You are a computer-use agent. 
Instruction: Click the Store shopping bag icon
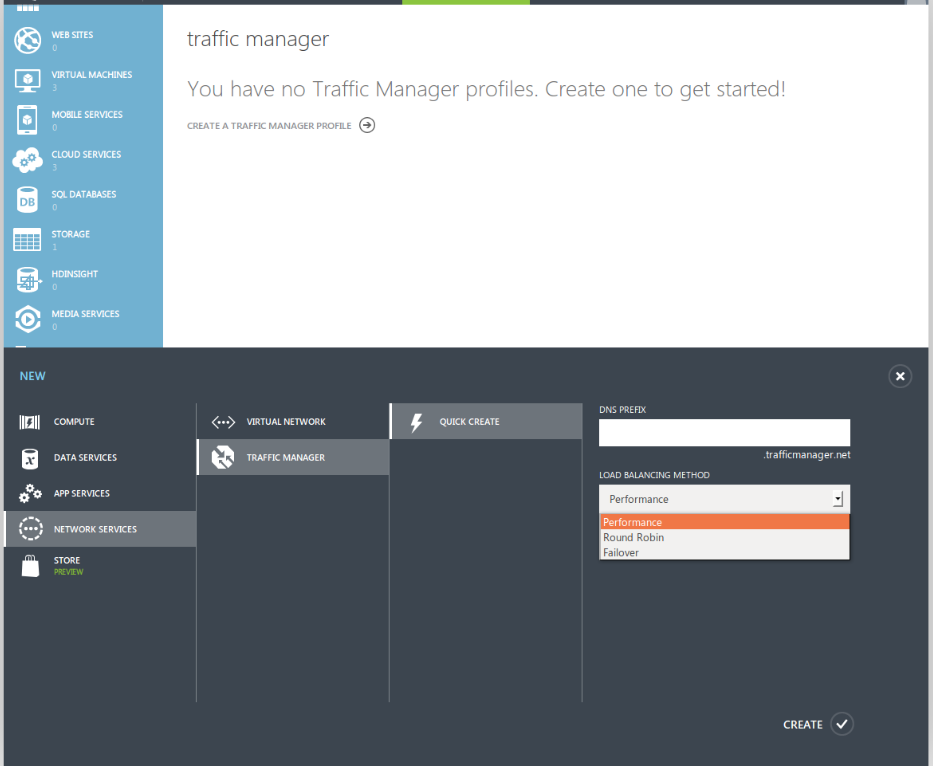[x=30, y=565]
